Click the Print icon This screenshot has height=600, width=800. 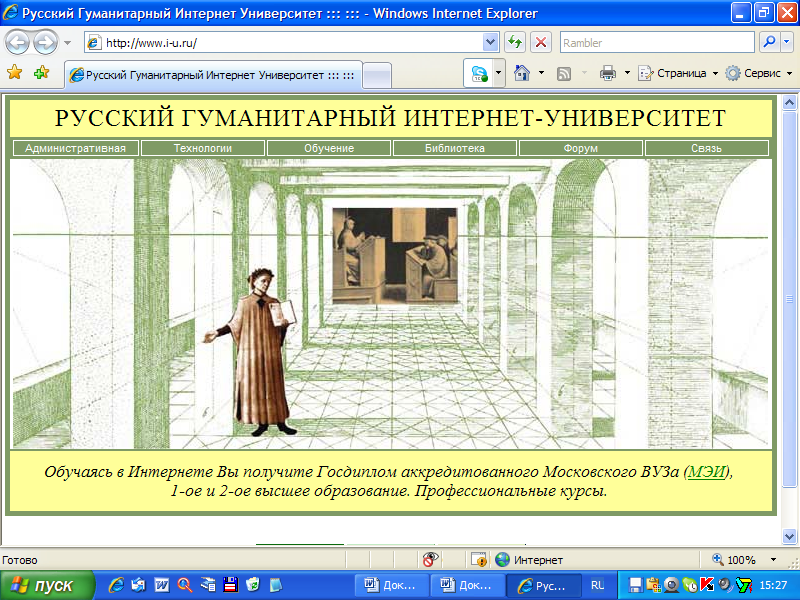(x=608, y=73)
